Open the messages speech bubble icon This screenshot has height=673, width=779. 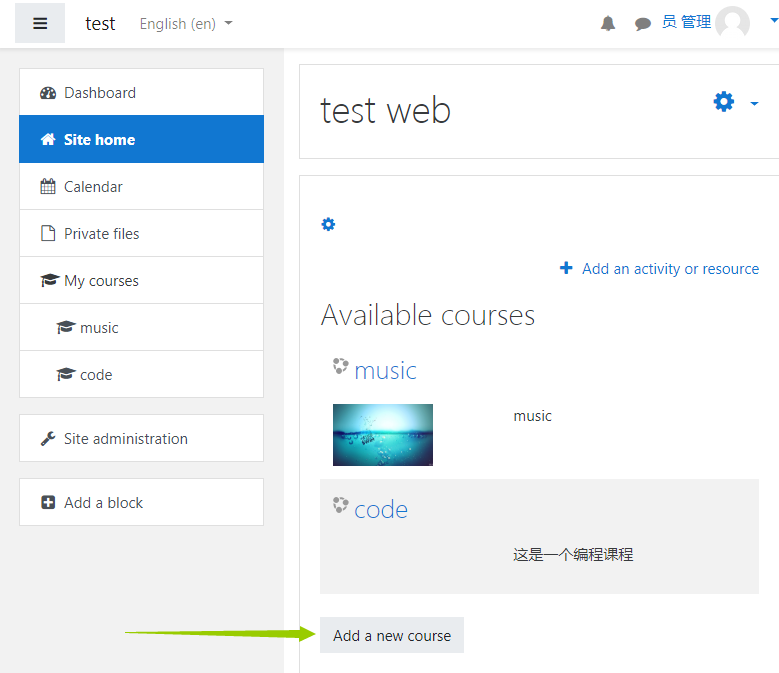point(643,24)
